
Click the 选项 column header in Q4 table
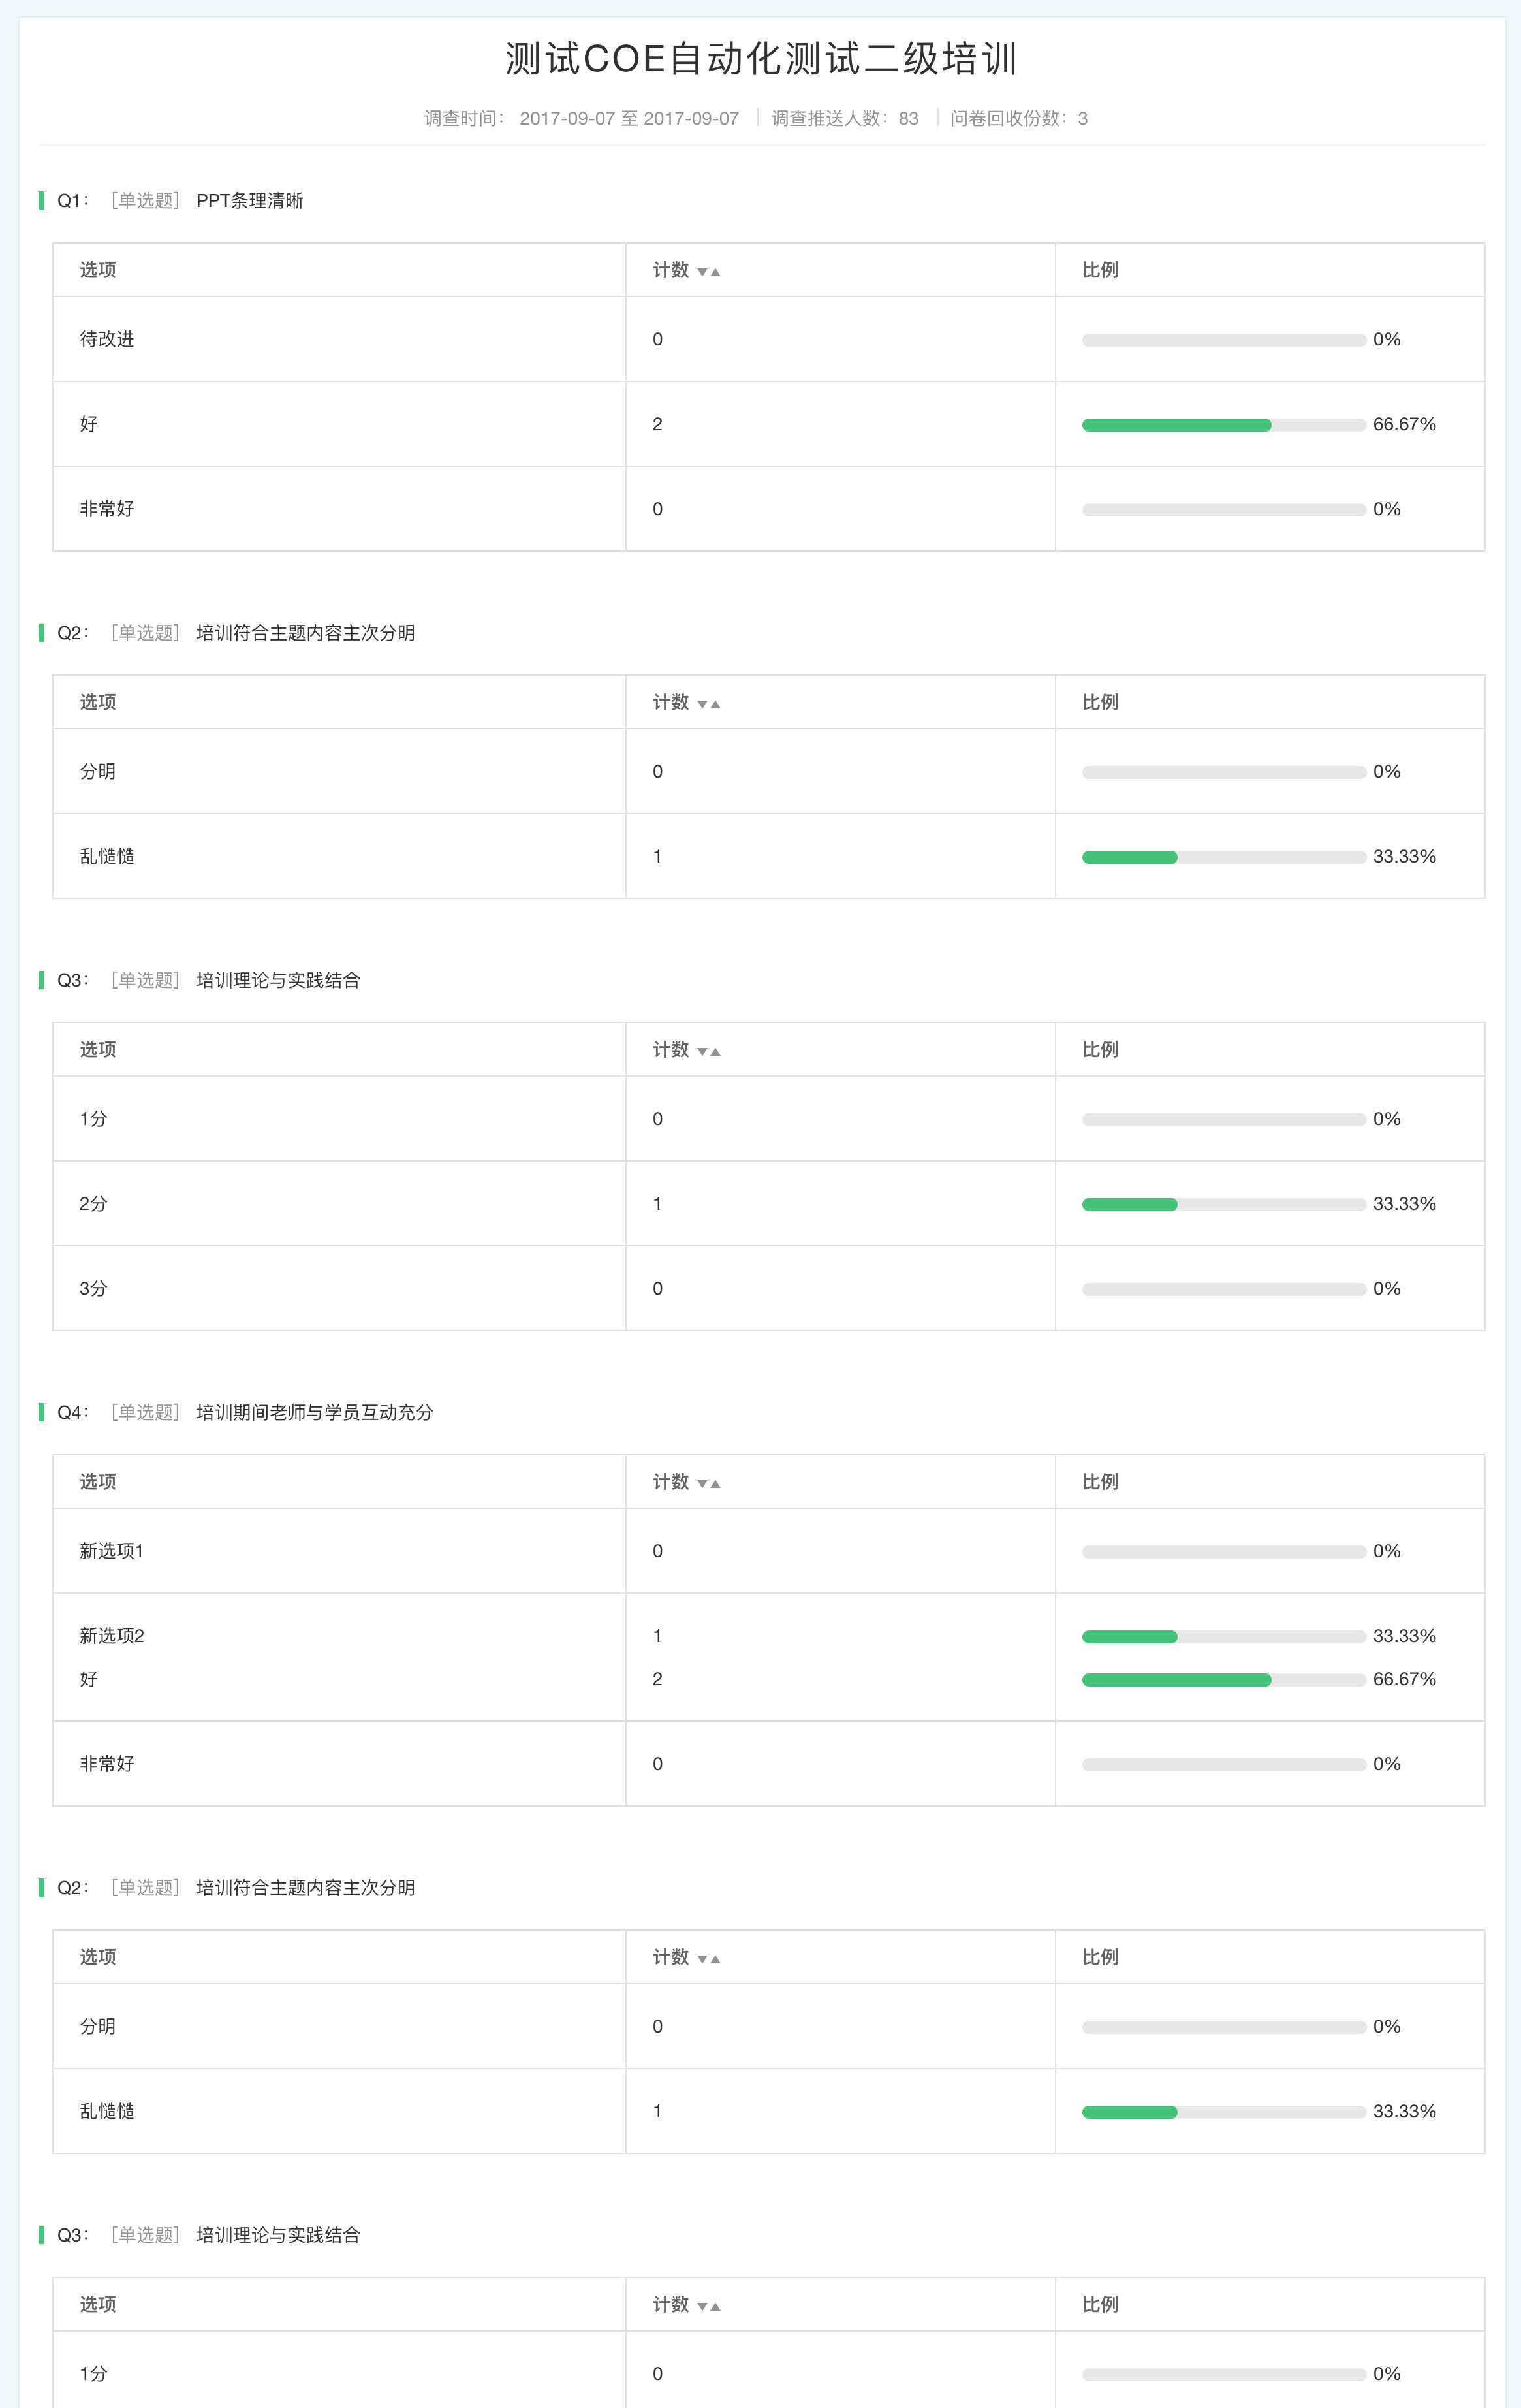98,1482
